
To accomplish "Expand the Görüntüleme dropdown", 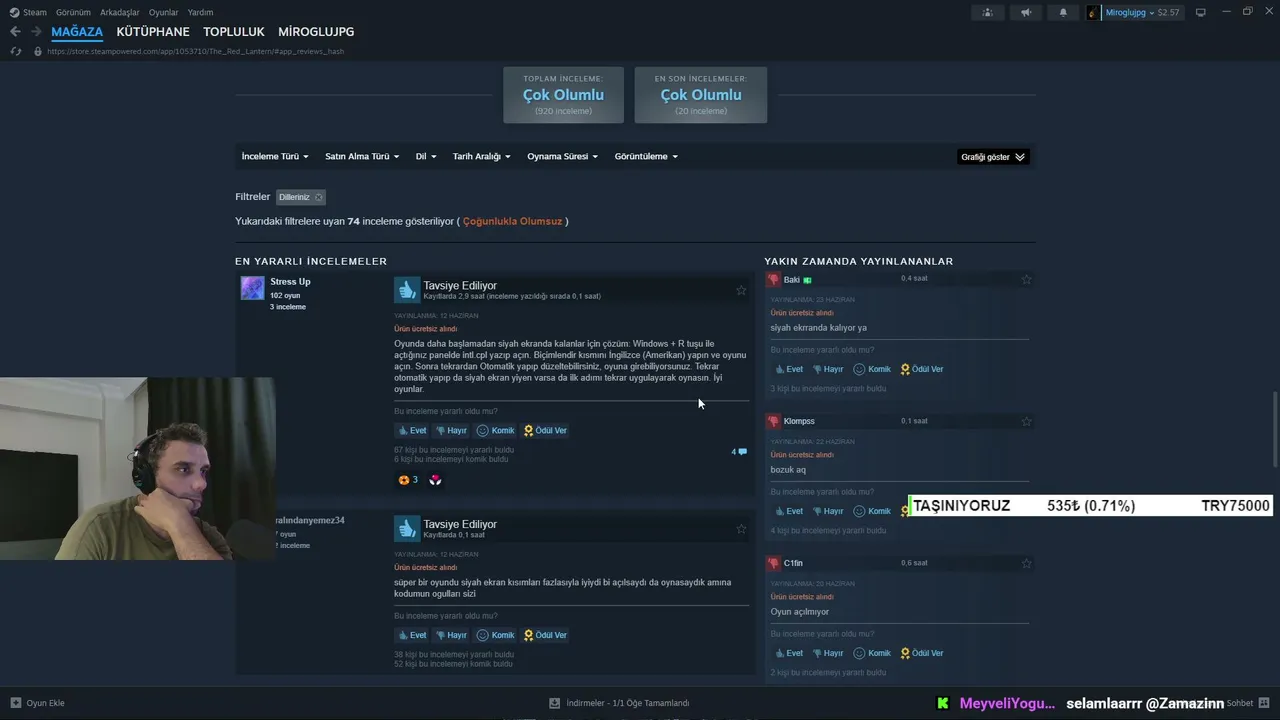I will tap(647, 156).
